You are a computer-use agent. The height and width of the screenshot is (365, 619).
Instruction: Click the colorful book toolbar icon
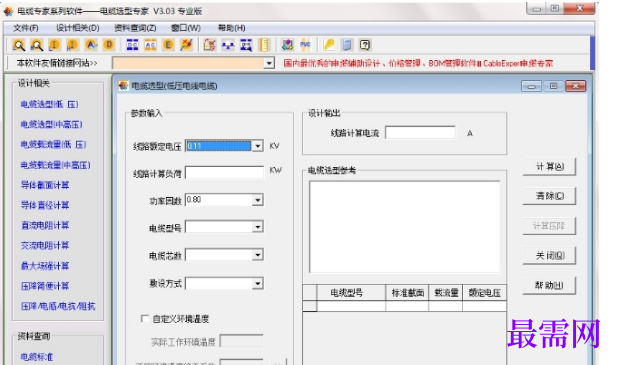[x=287, y=45]
